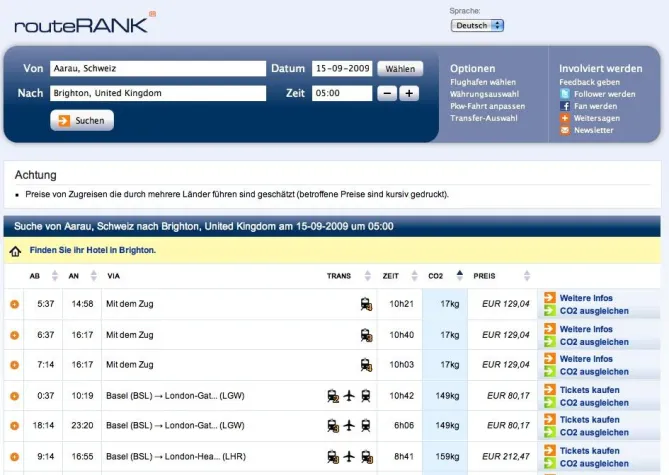Image resolution: width=669 pixels, height=475 pixels.
Task: Open Tickets kaufen for the 0:37 flight
Action: [589, 390]
